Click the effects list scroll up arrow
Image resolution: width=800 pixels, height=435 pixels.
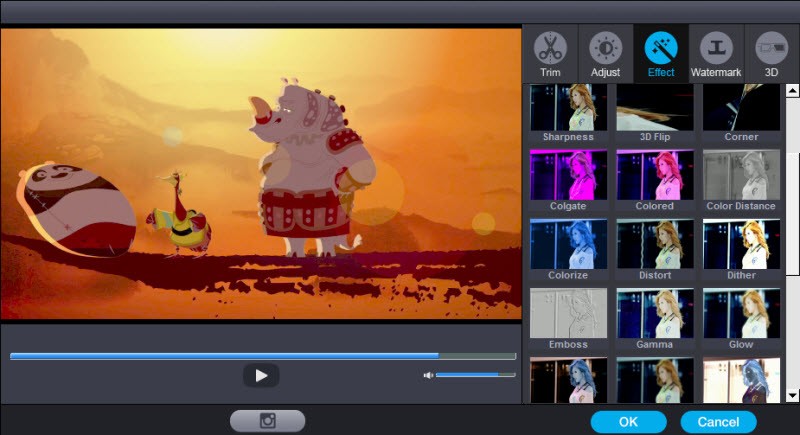coord(792,91)
